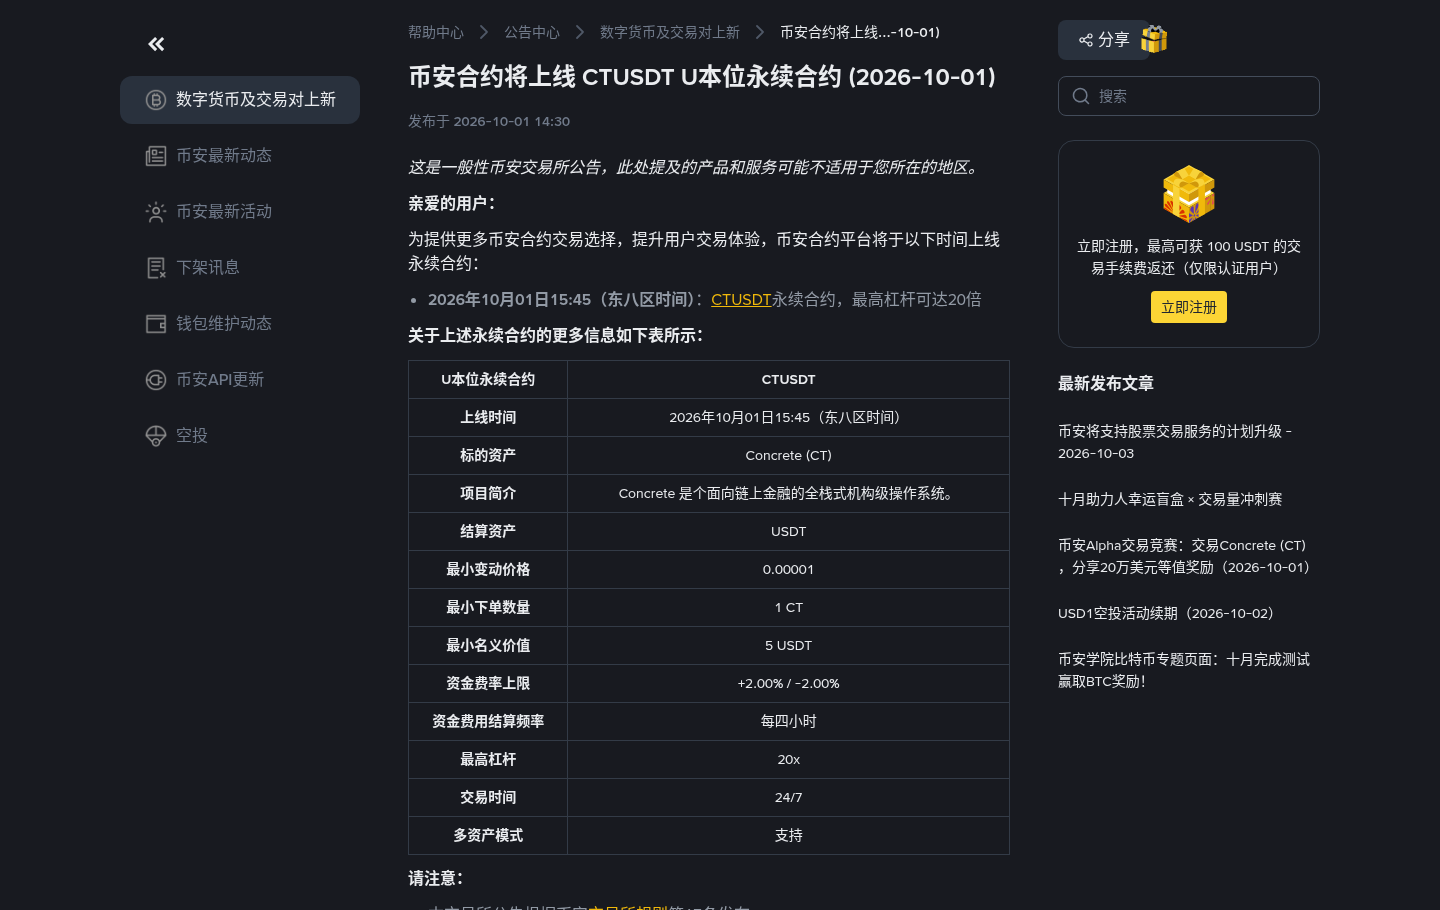This screenshot has width=1440, height=910.
Task: Click the 分享 share button
Action: pos(1104,40)
